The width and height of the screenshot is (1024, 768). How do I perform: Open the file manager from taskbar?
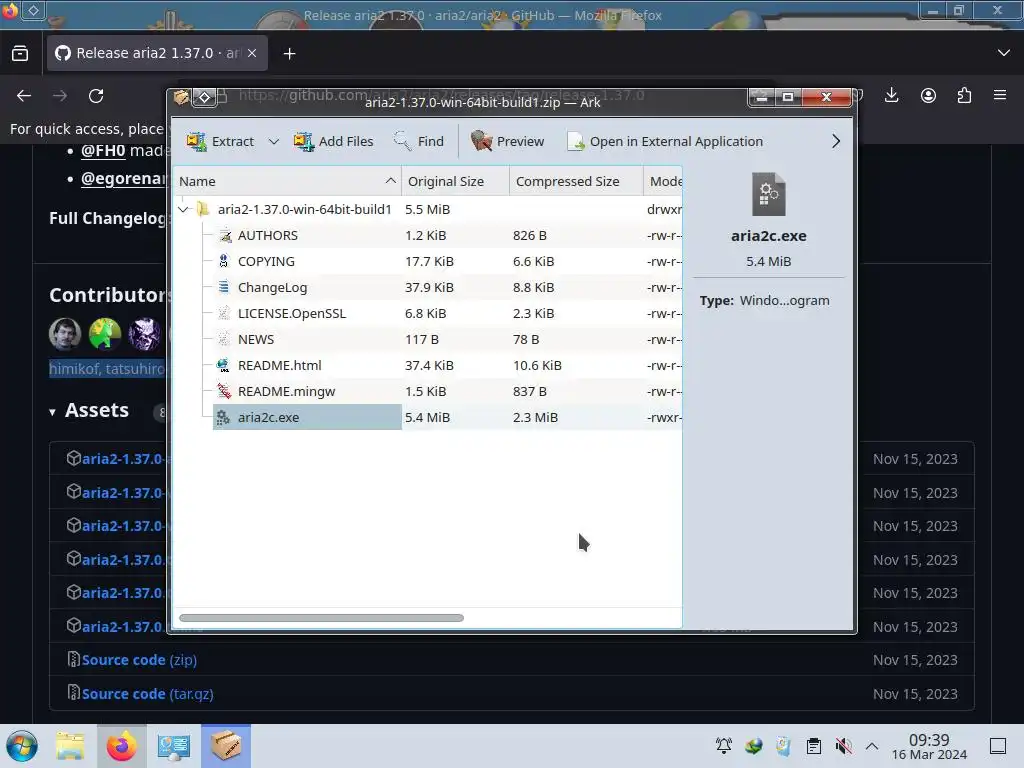click(70, 746)
